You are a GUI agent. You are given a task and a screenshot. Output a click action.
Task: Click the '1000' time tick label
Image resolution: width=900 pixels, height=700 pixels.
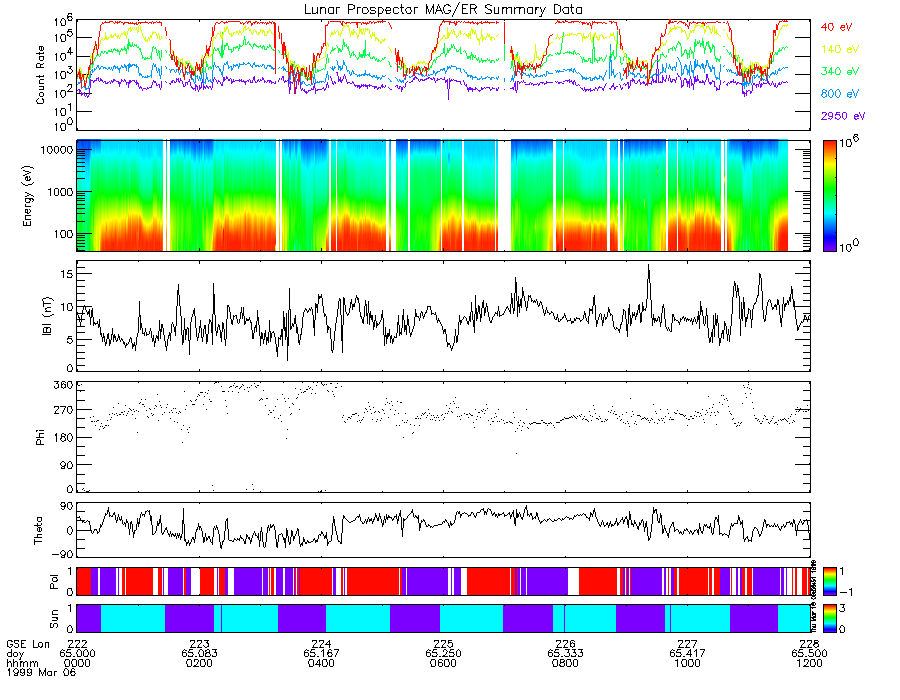(688, 663)
